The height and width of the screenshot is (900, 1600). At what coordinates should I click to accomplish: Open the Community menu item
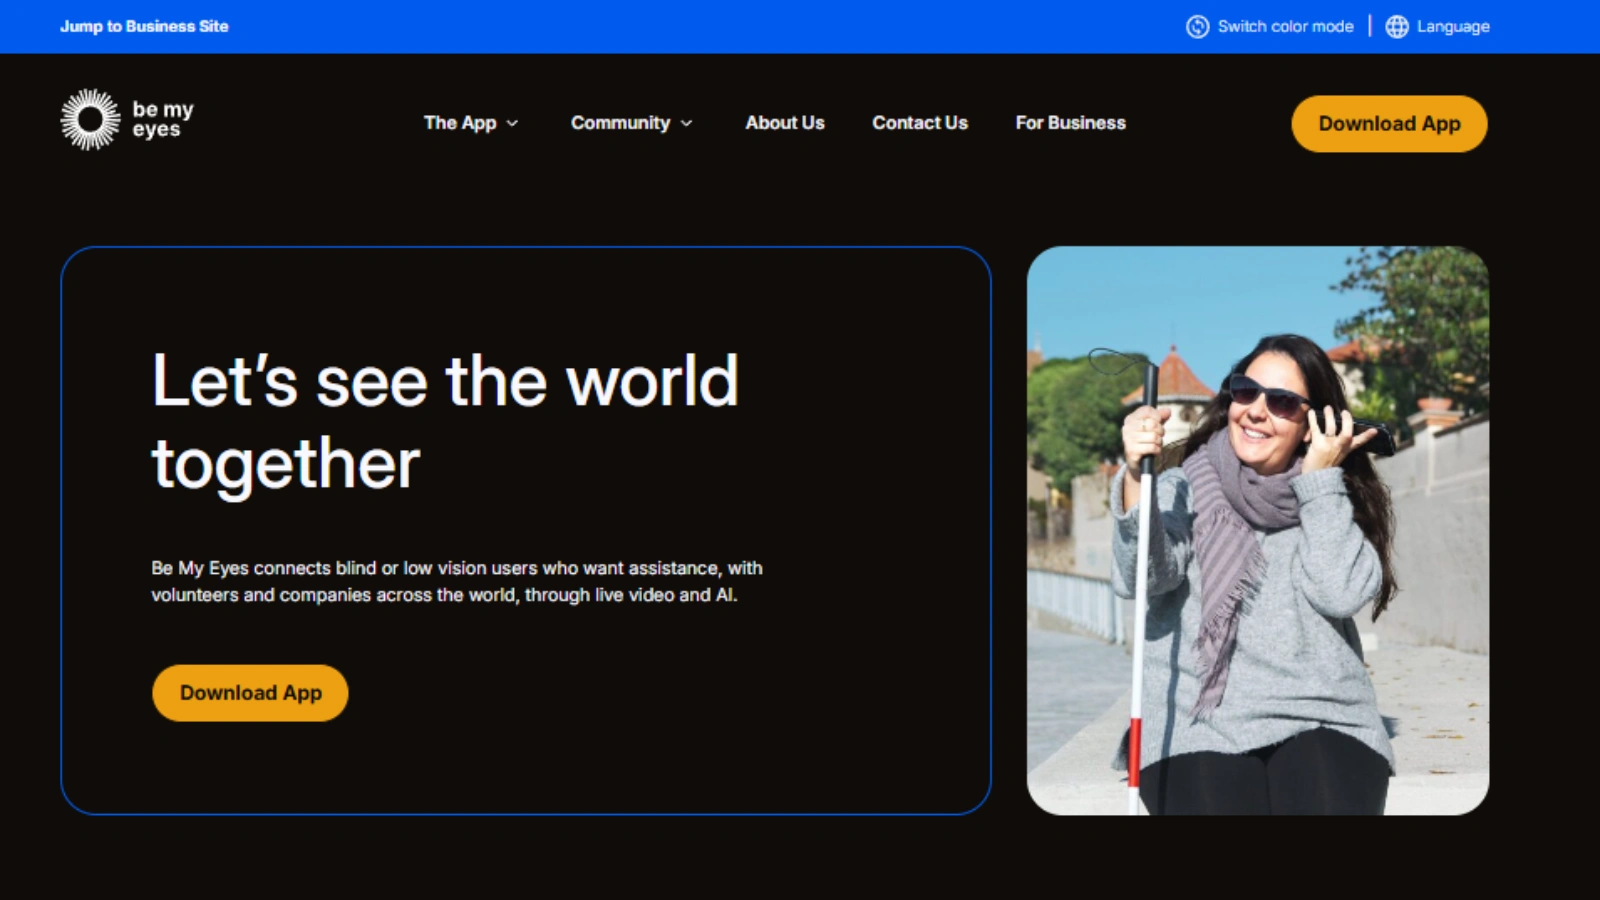tap(620, 123)
